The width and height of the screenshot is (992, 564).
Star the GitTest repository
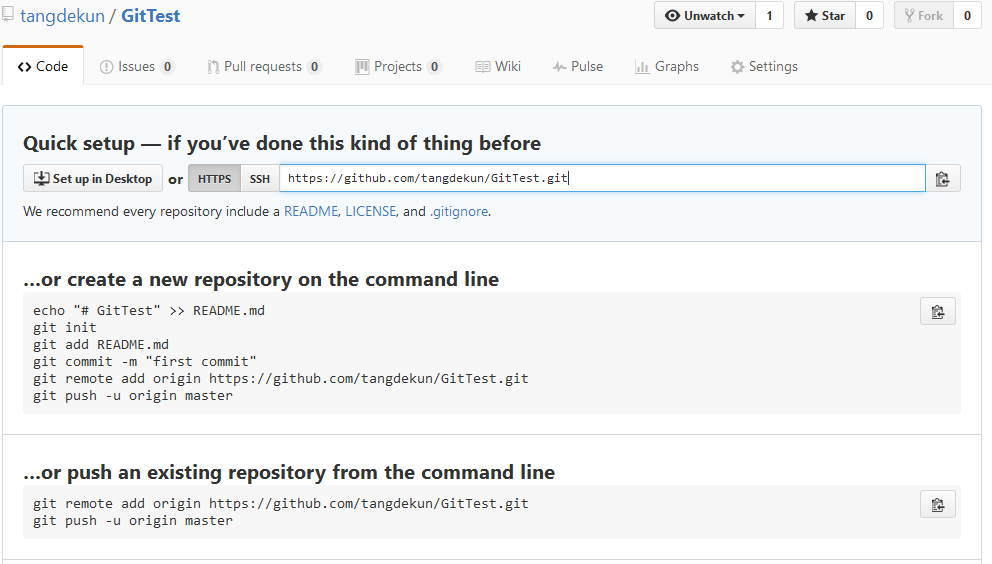[x=824, y=16]
